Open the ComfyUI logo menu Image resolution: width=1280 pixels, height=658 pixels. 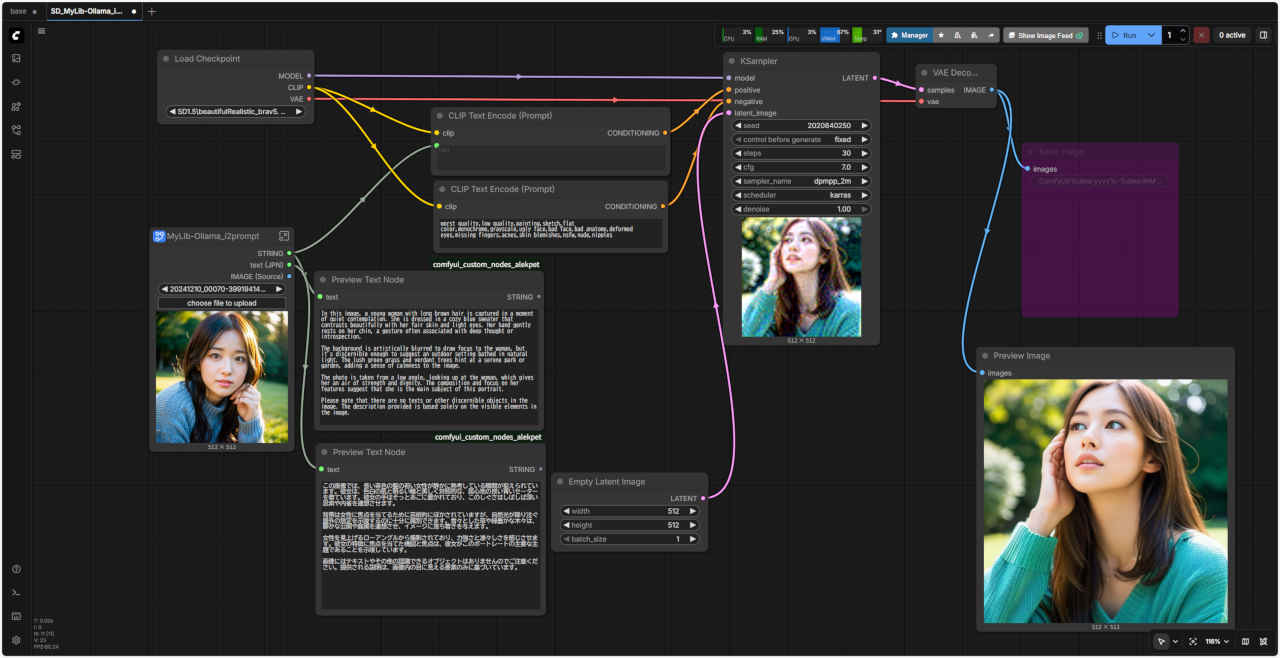tap(16, 35)
